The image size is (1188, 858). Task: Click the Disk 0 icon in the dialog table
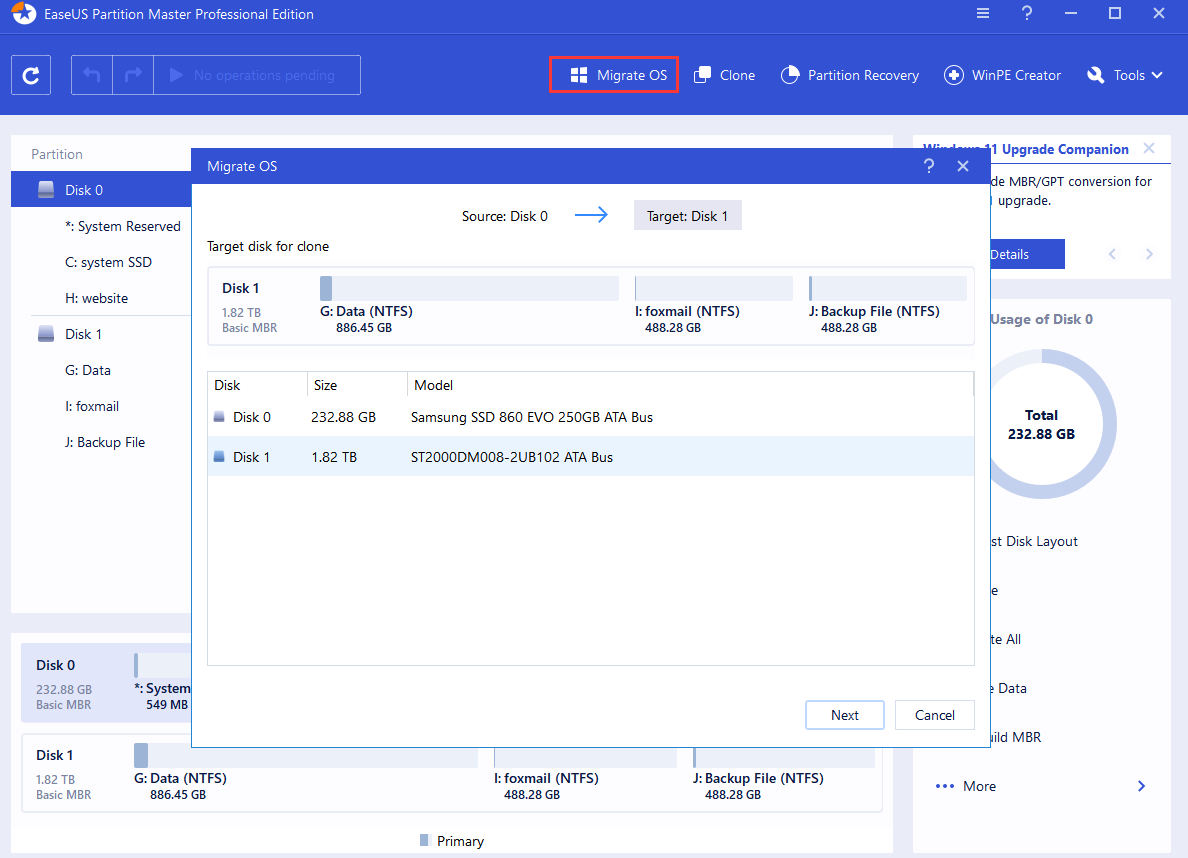coord(219,417)
